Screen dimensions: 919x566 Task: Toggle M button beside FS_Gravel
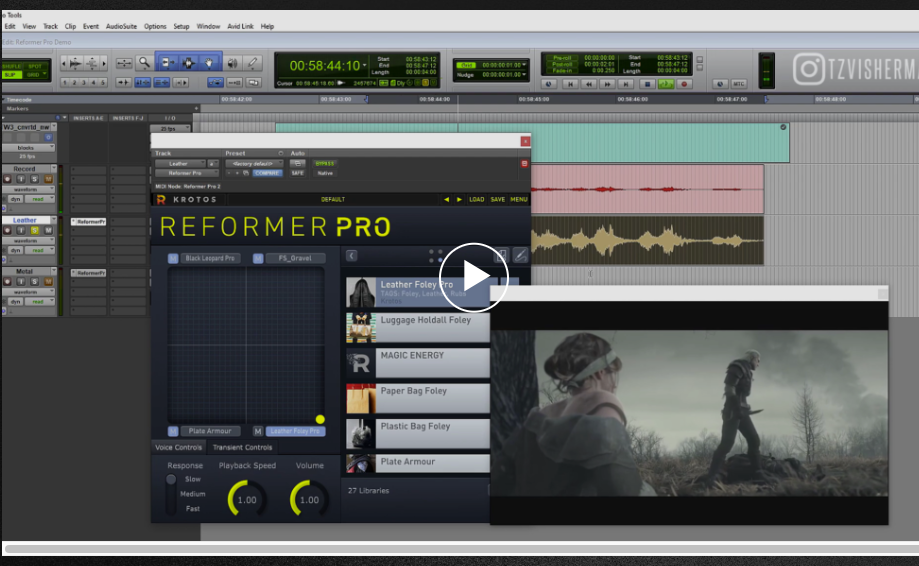258,258
